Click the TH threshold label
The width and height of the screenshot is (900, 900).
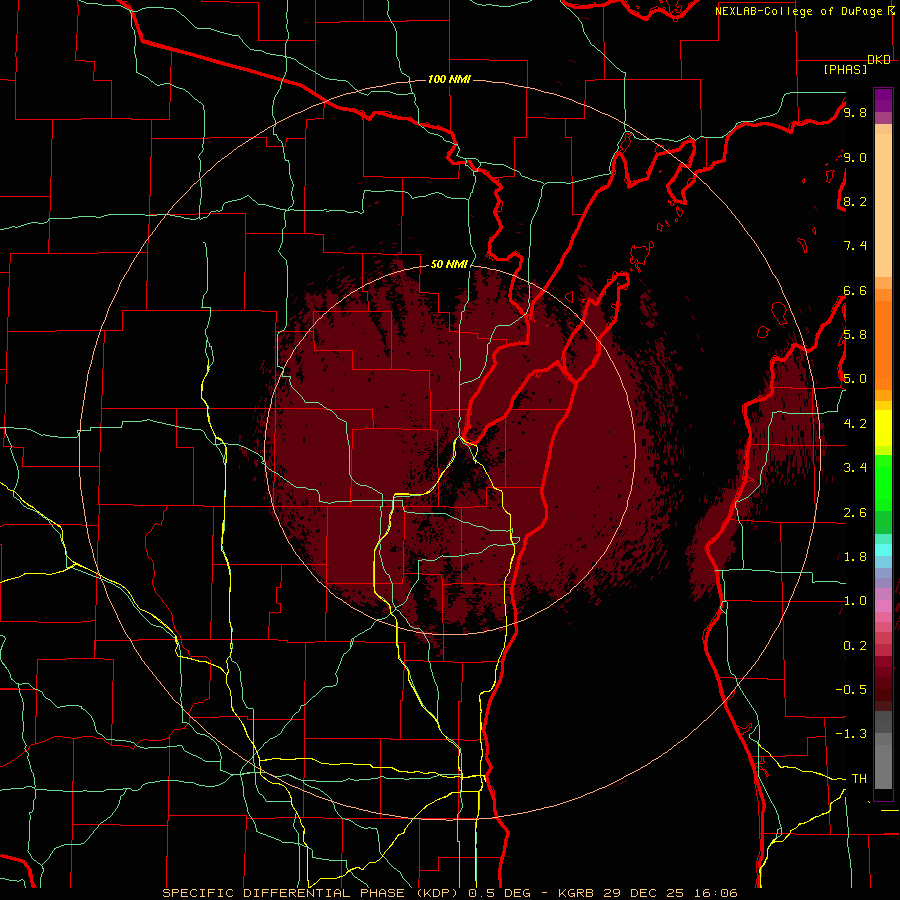(x=859, y=779)
